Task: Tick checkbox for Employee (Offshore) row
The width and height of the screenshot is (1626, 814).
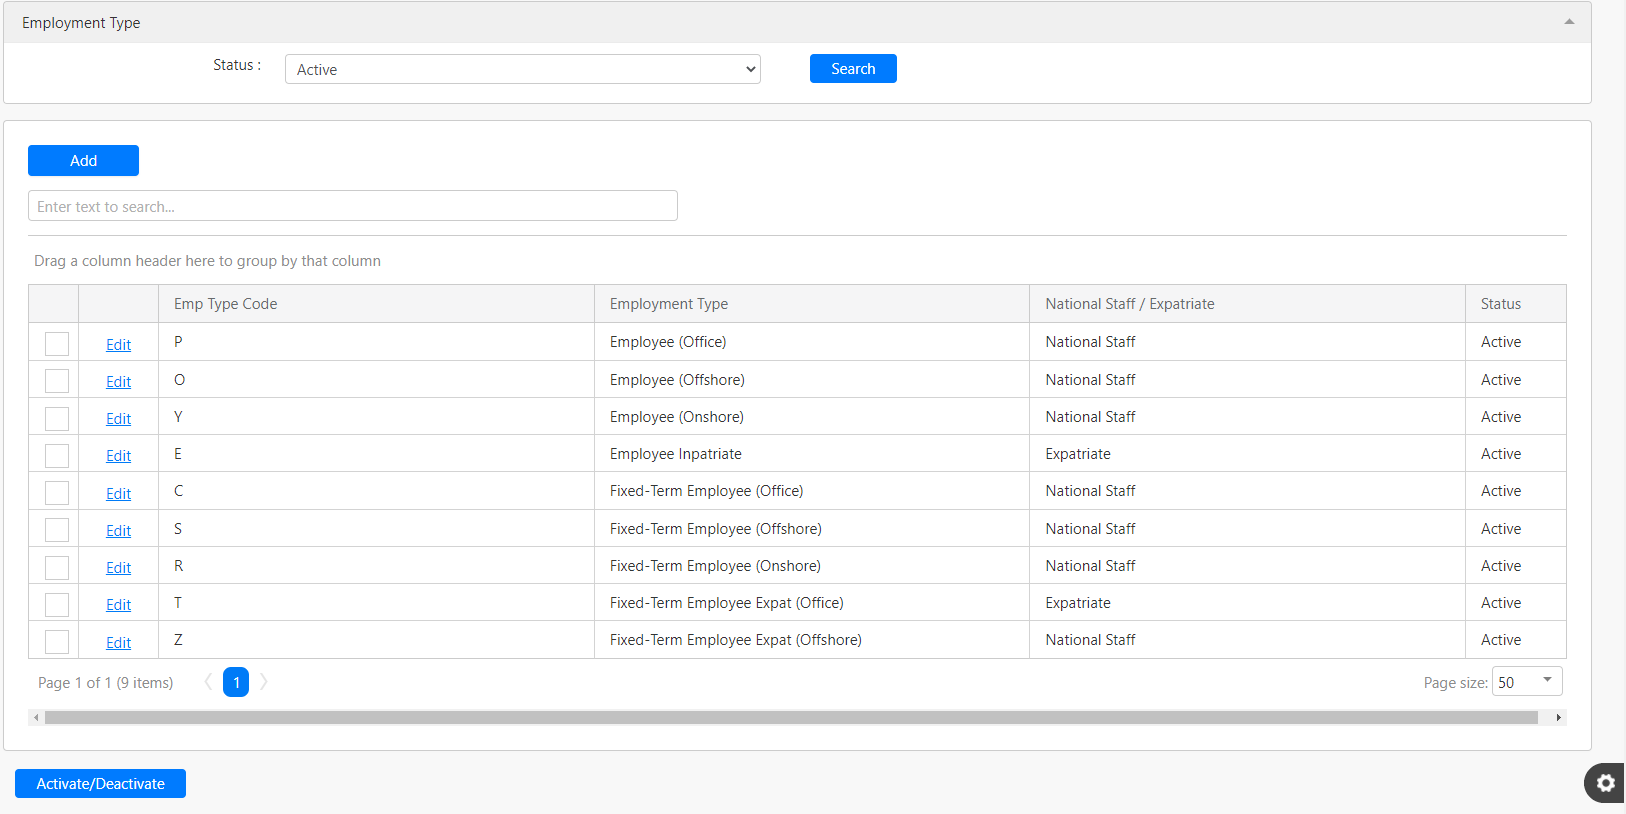Action: pos(57,381)
